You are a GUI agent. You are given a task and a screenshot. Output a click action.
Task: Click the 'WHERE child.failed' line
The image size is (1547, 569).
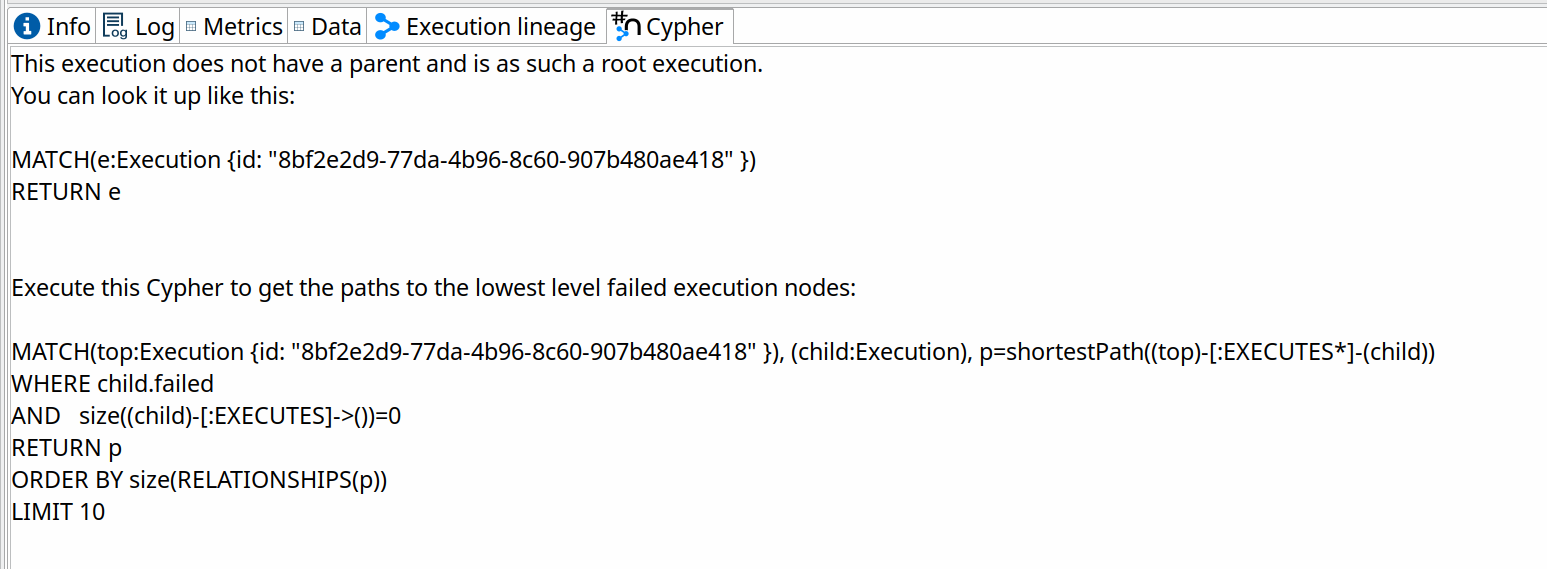pyautogui.click(x=112, y=384)
